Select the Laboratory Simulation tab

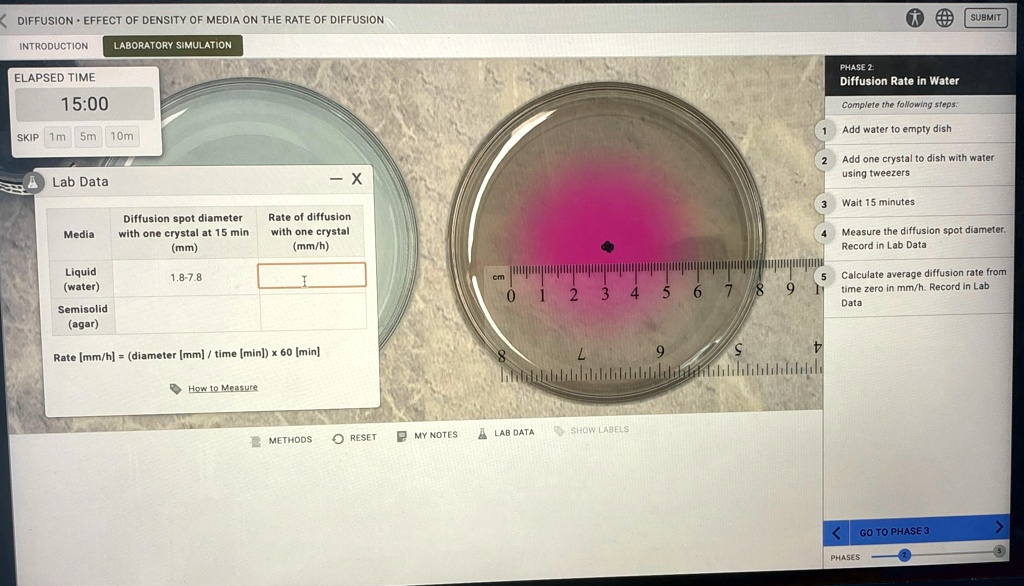[x=172, y=45]
